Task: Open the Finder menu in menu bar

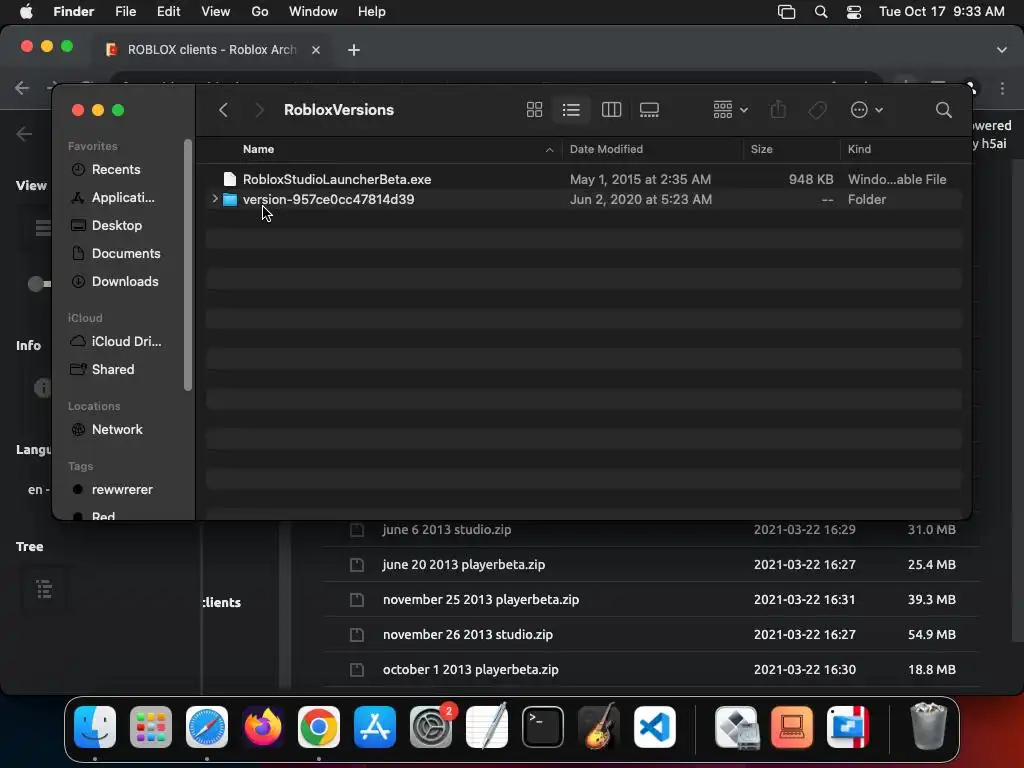Action: click(x=73, y=12)
